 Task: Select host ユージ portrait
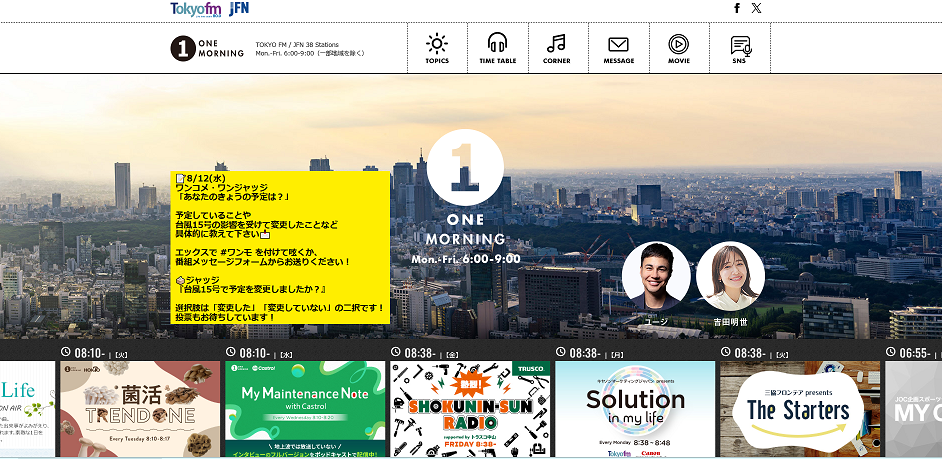coord(656,276)
